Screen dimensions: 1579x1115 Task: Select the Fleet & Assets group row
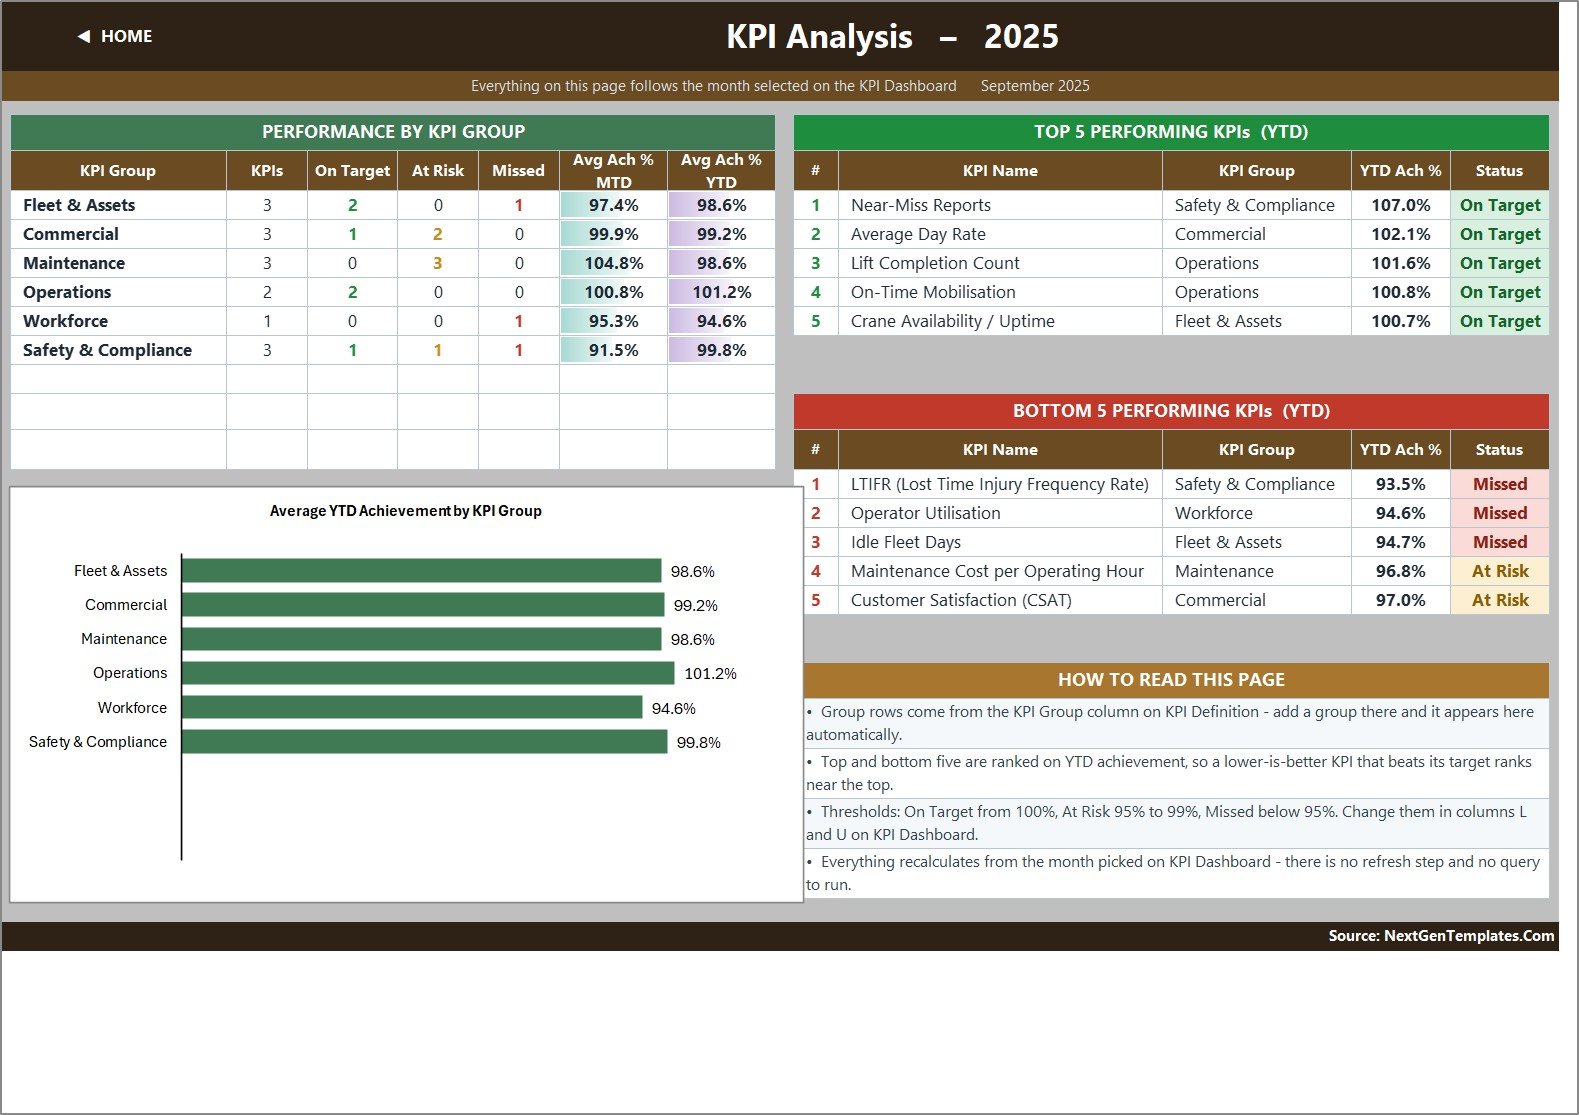[393, 205]
